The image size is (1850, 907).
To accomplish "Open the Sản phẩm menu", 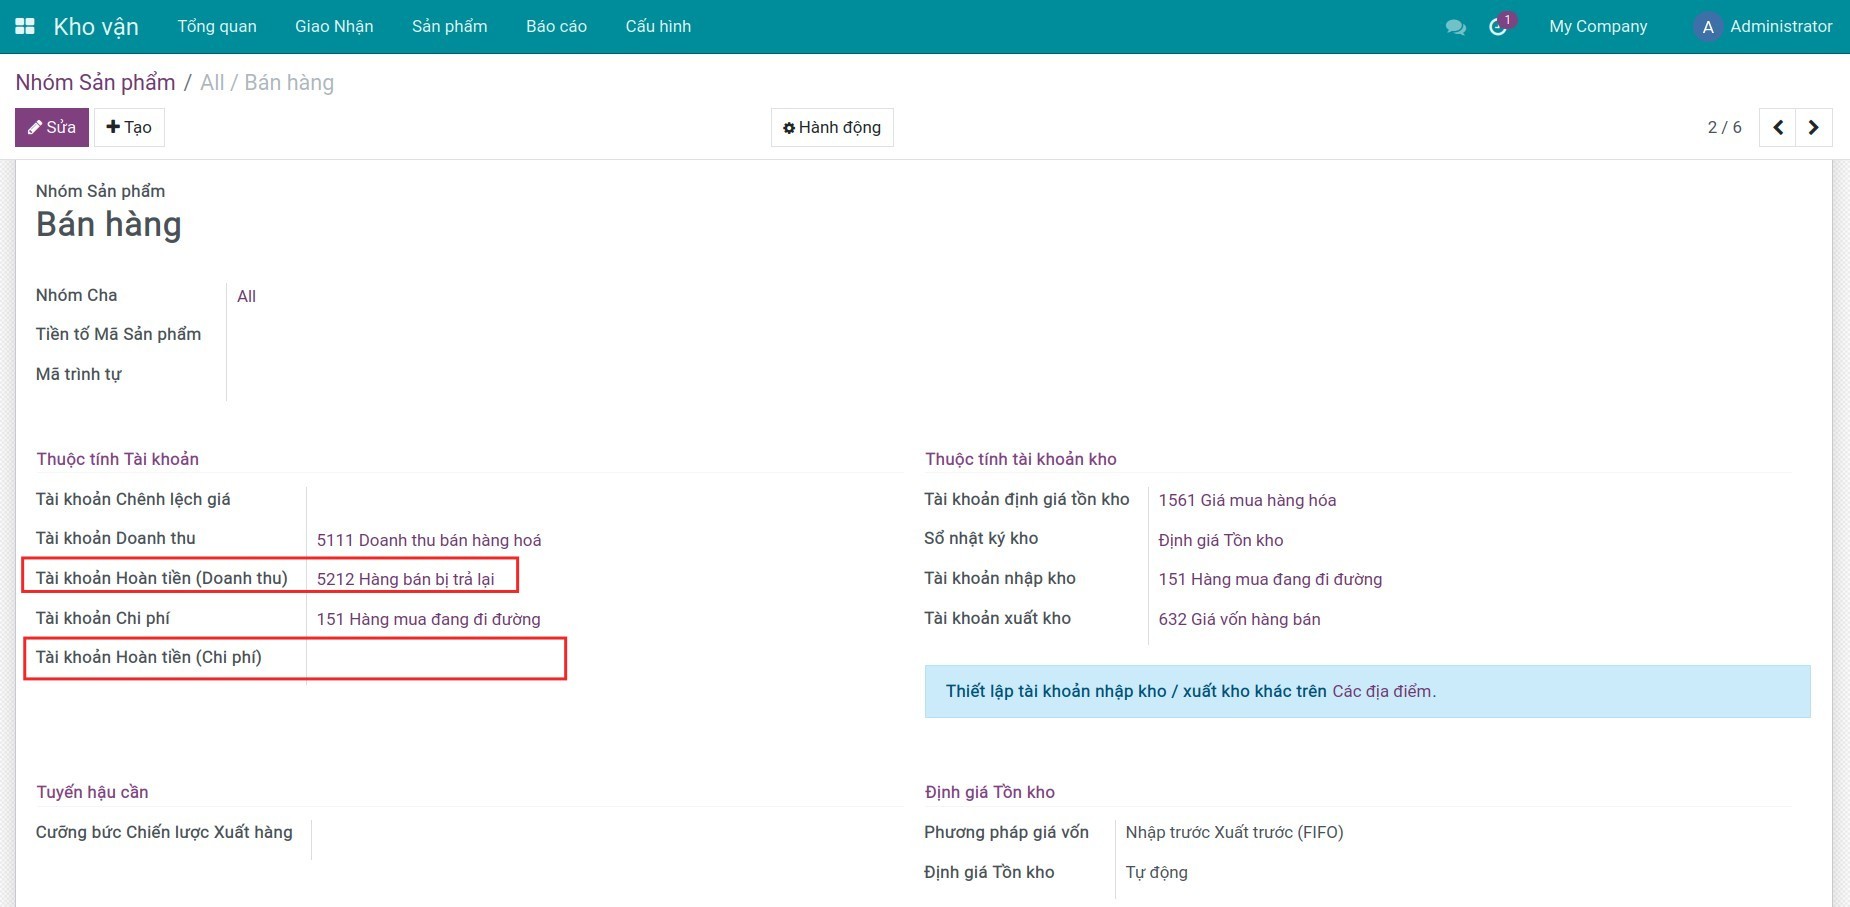I will coord(449,27).
